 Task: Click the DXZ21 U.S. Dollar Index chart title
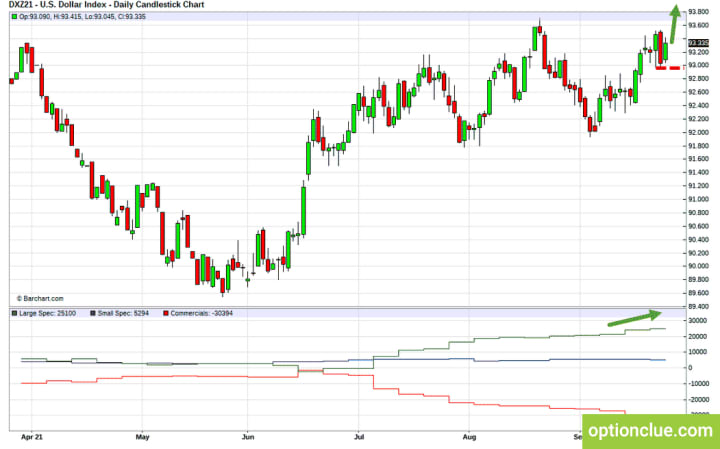107,5
